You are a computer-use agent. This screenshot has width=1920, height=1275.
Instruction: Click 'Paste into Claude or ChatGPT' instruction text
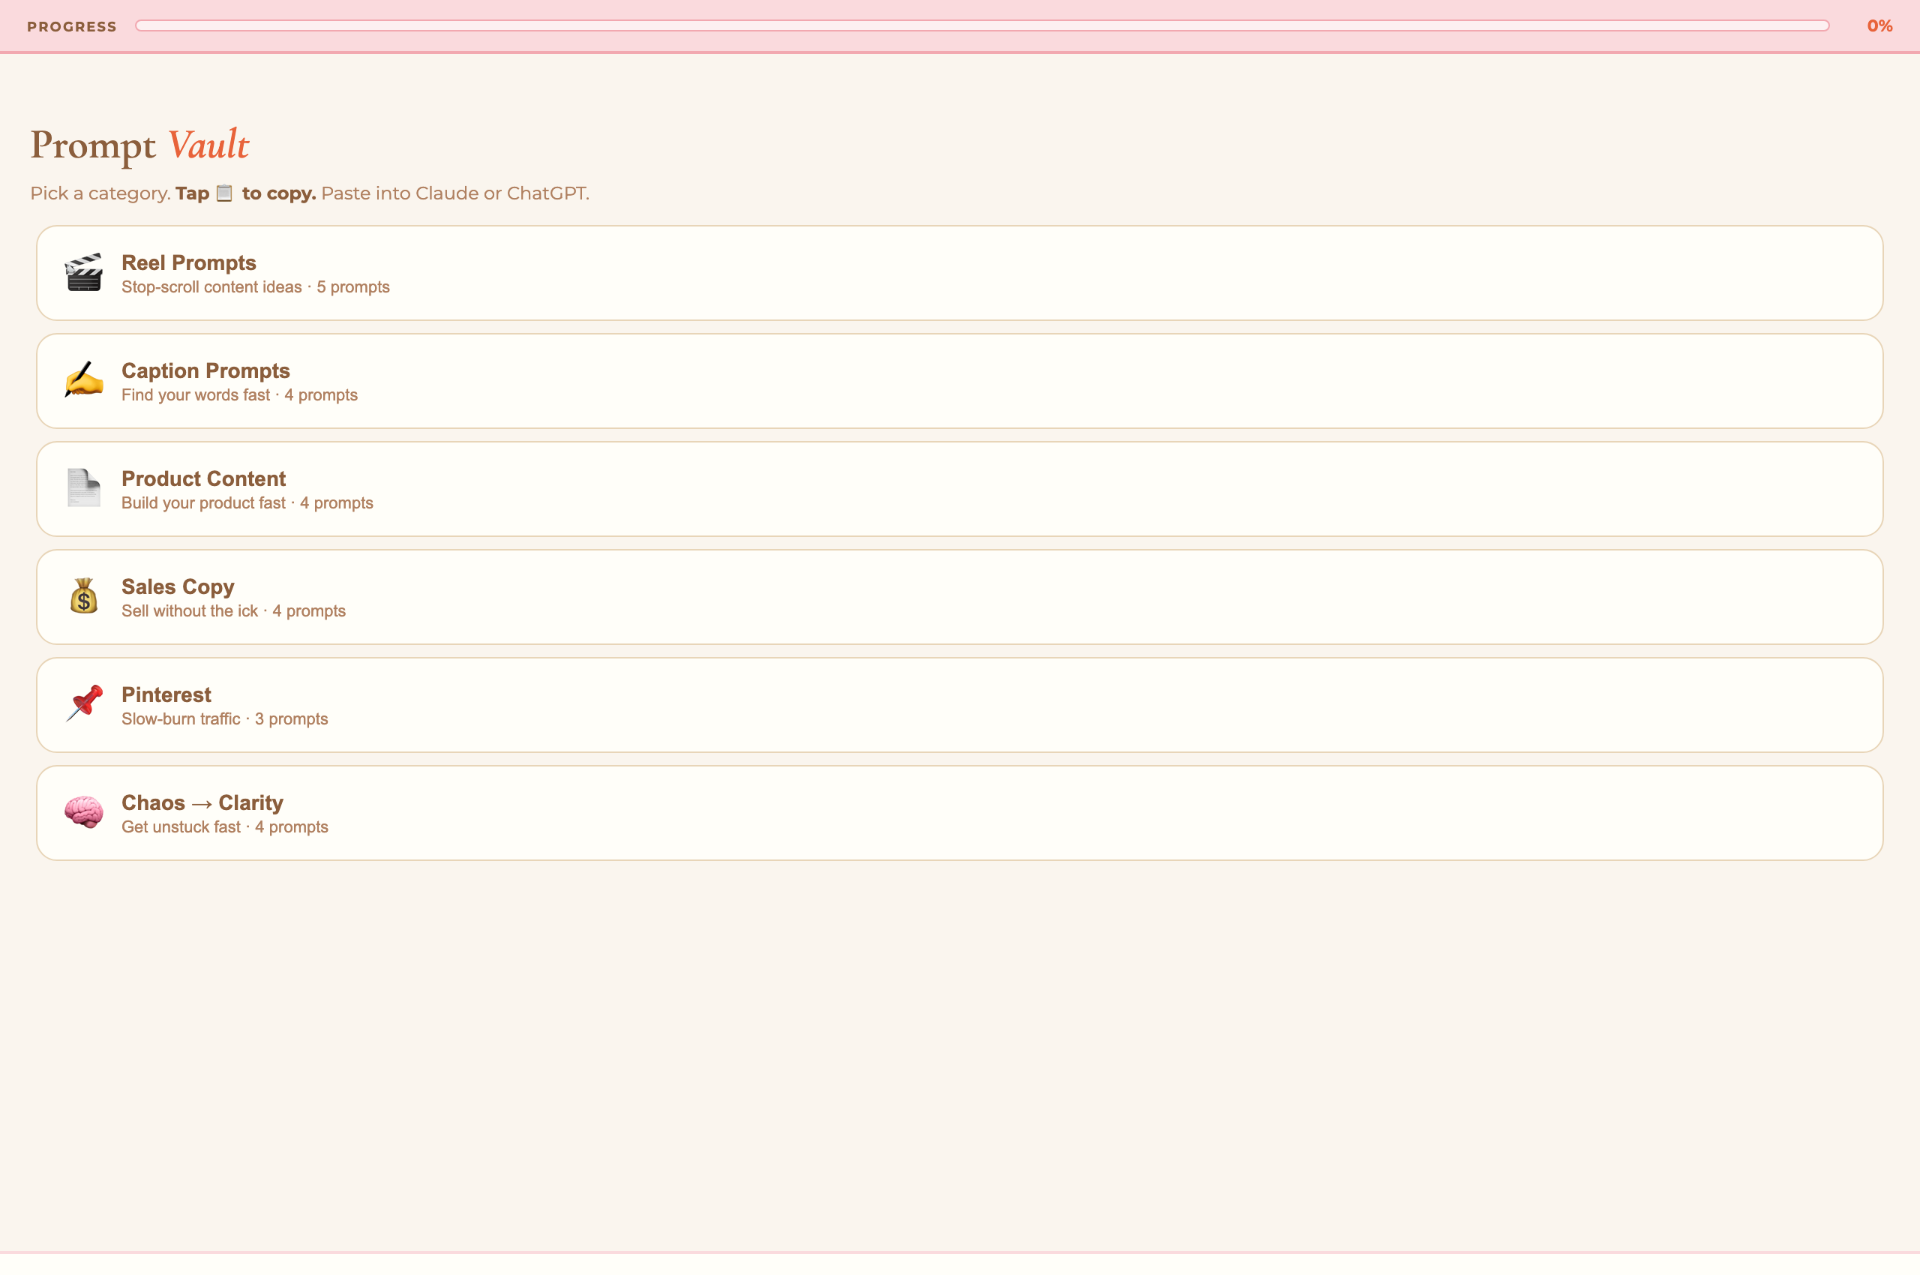[x=455, y=193]
